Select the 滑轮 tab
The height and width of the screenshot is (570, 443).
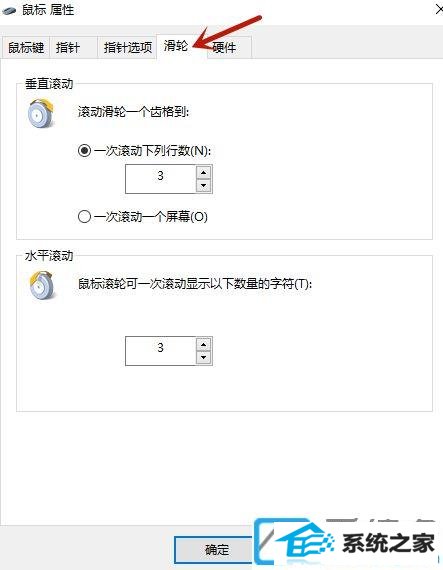pos(176,46)
